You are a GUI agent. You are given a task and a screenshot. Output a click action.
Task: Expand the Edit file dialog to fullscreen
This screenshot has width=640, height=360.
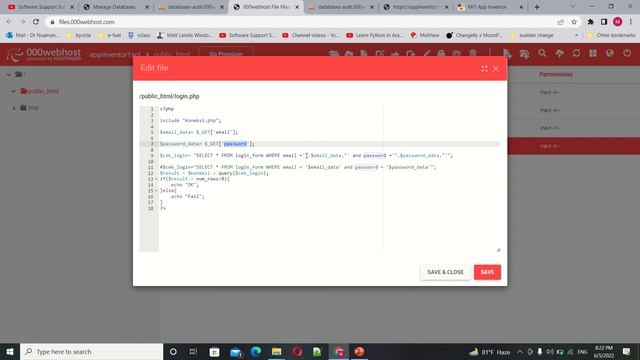(484, 69)
